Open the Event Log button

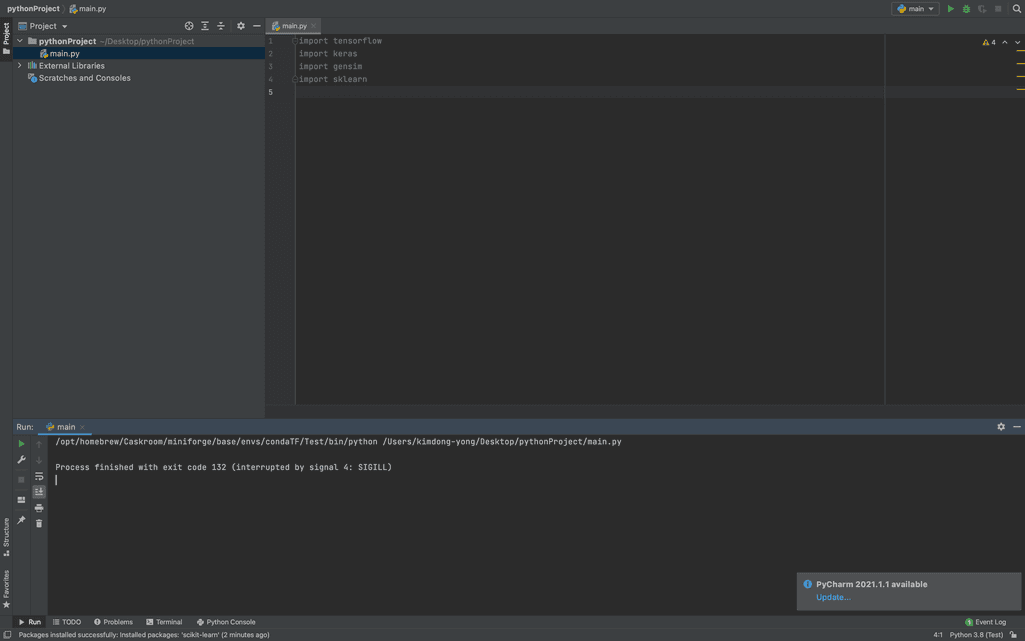(x=986, y=622)
